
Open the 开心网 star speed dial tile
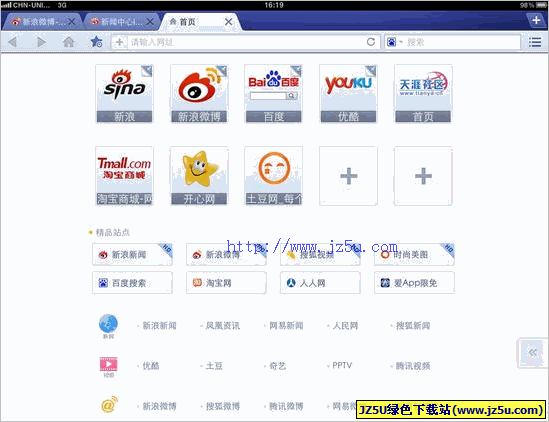pyautogui.click(x=199, y=176)
